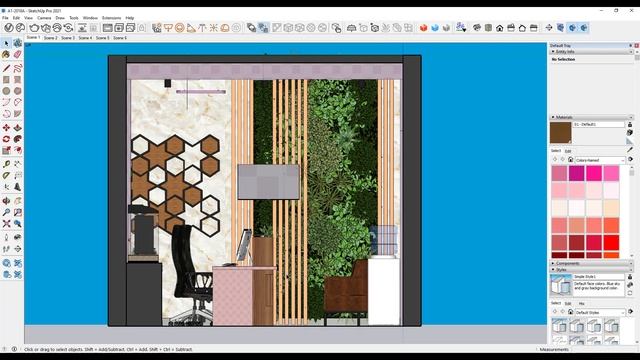Image resolution: width=640 pixels, height=360 pixels.
Task: Select the Paint Bucket tool
Action: tap(6, 54)
